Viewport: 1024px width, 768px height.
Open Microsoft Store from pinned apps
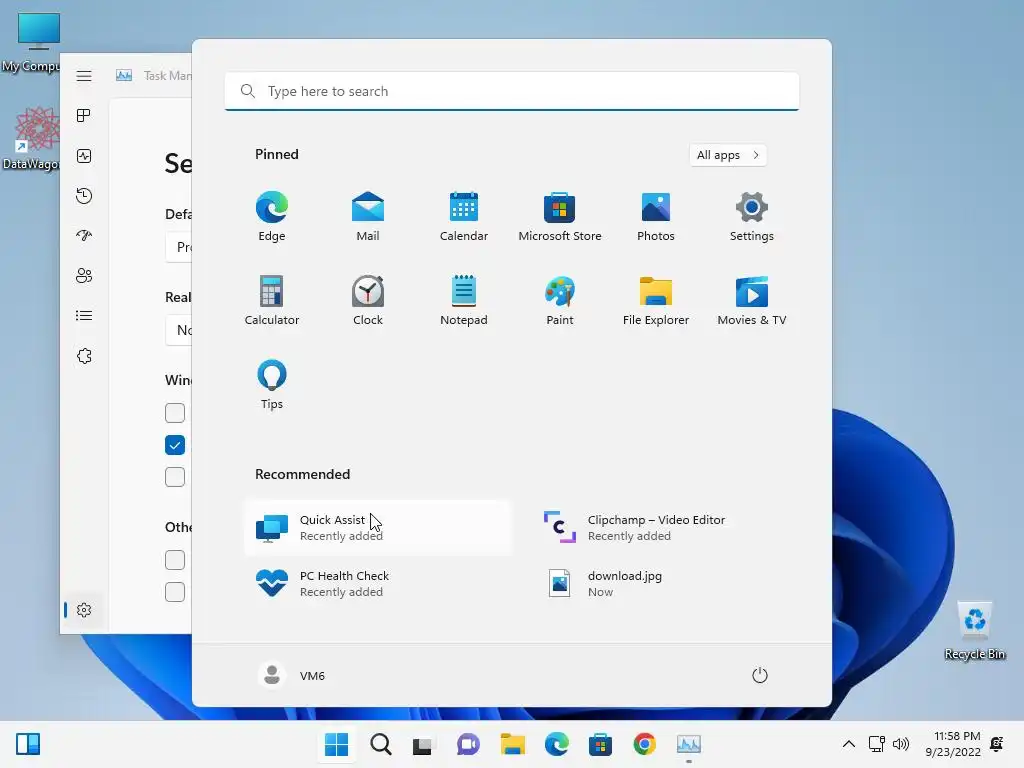(x=560, y=217)
